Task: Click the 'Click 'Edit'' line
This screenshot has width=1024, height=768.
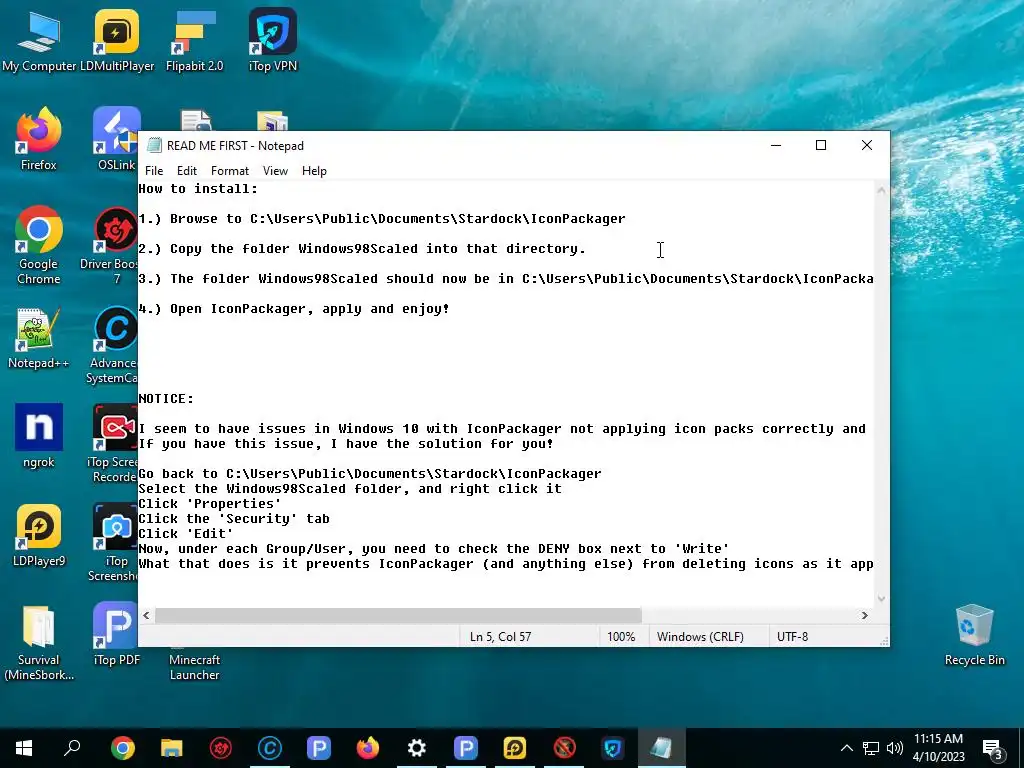Action: tap(186, 534)
